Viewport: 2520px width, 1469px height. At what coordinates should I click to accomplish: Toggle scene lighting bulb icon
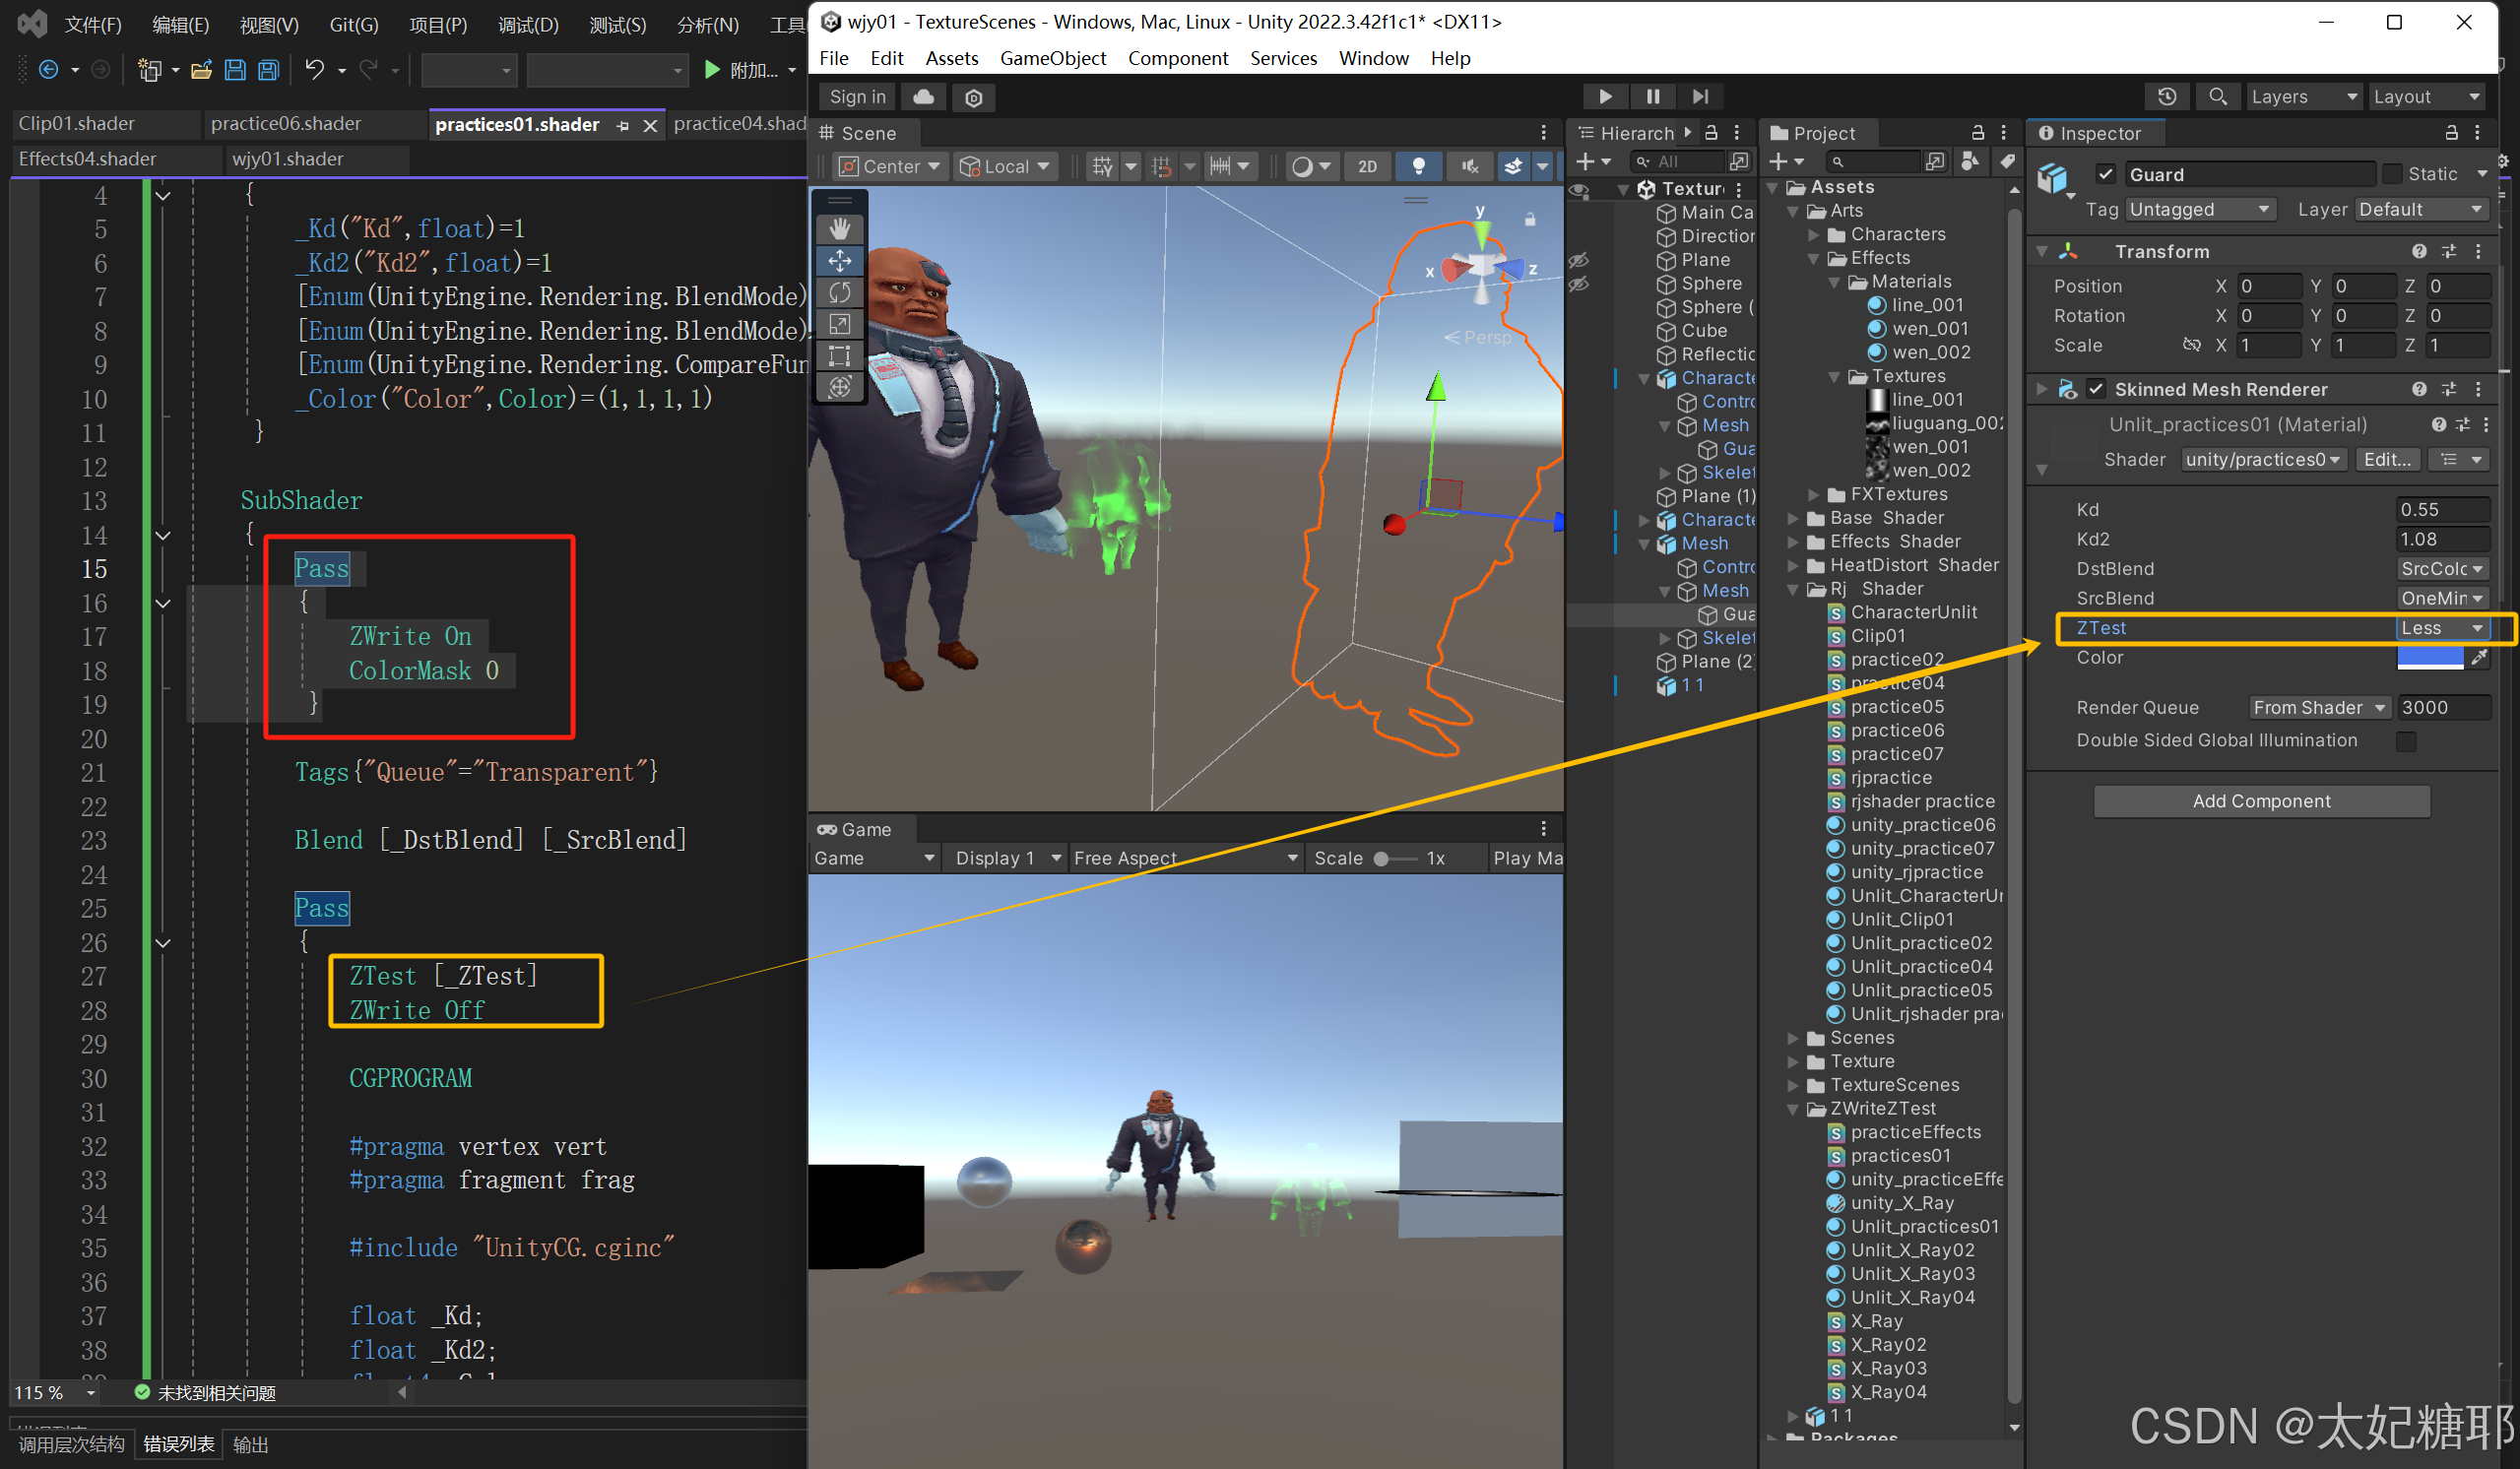pyautogui.click(x=1417, y=167)
